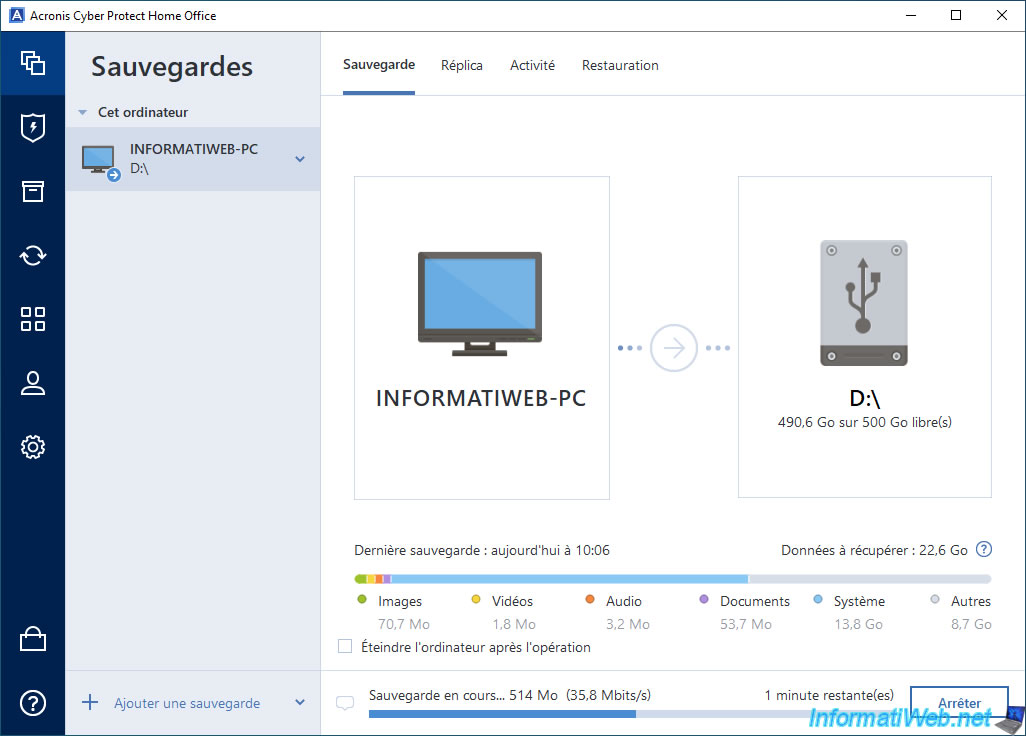
Task: Click the Autres size value 8,7 Go
Action: (x=971, y=624)
